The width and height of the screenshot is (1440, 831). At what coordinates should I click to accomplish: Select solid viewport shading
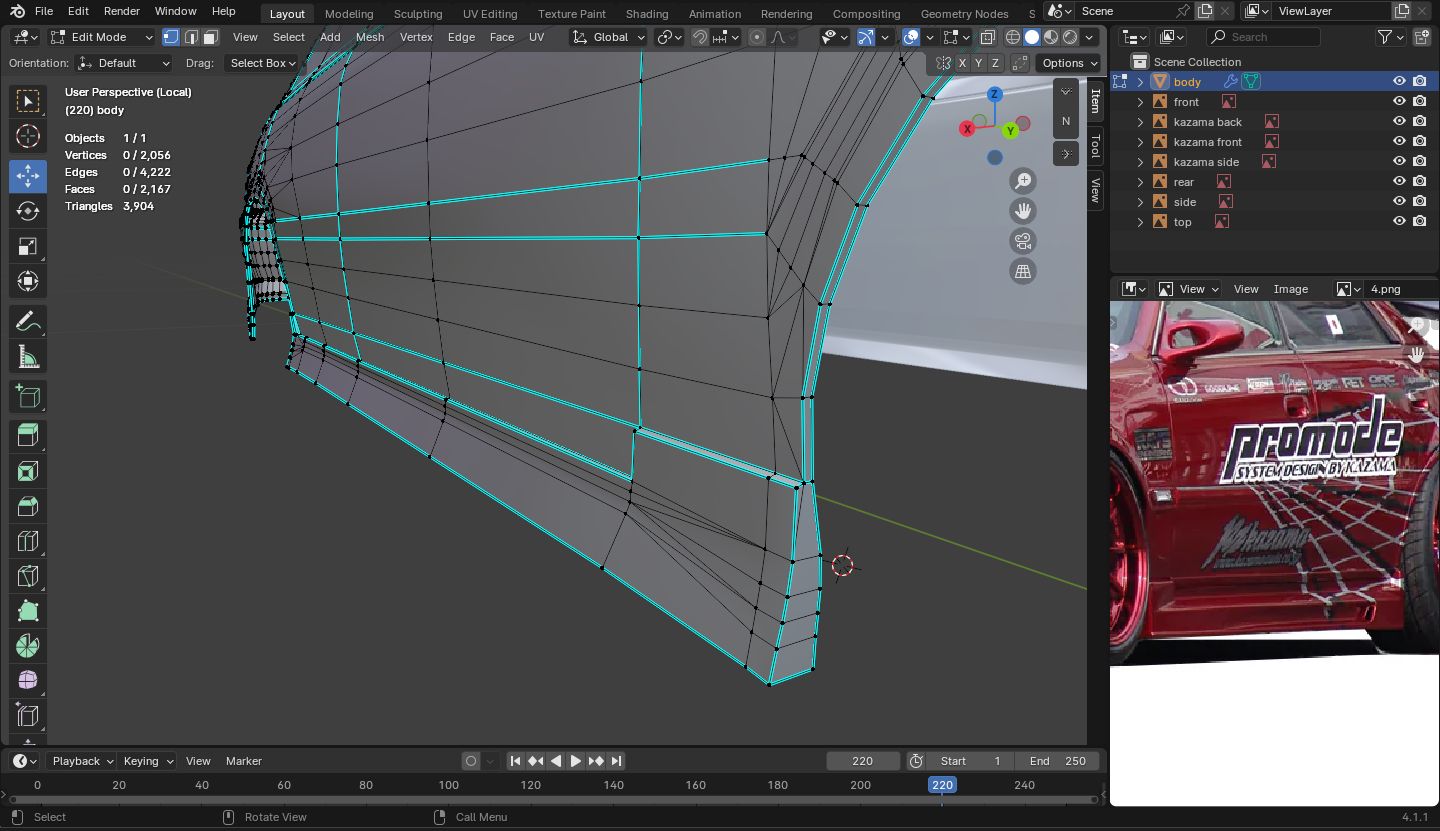coord(1032,37)
